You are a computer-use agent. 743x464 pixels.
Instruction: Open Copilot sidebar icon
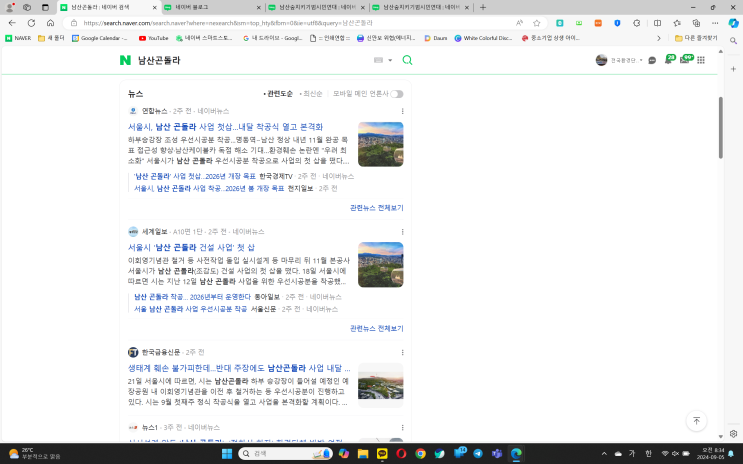733,23
